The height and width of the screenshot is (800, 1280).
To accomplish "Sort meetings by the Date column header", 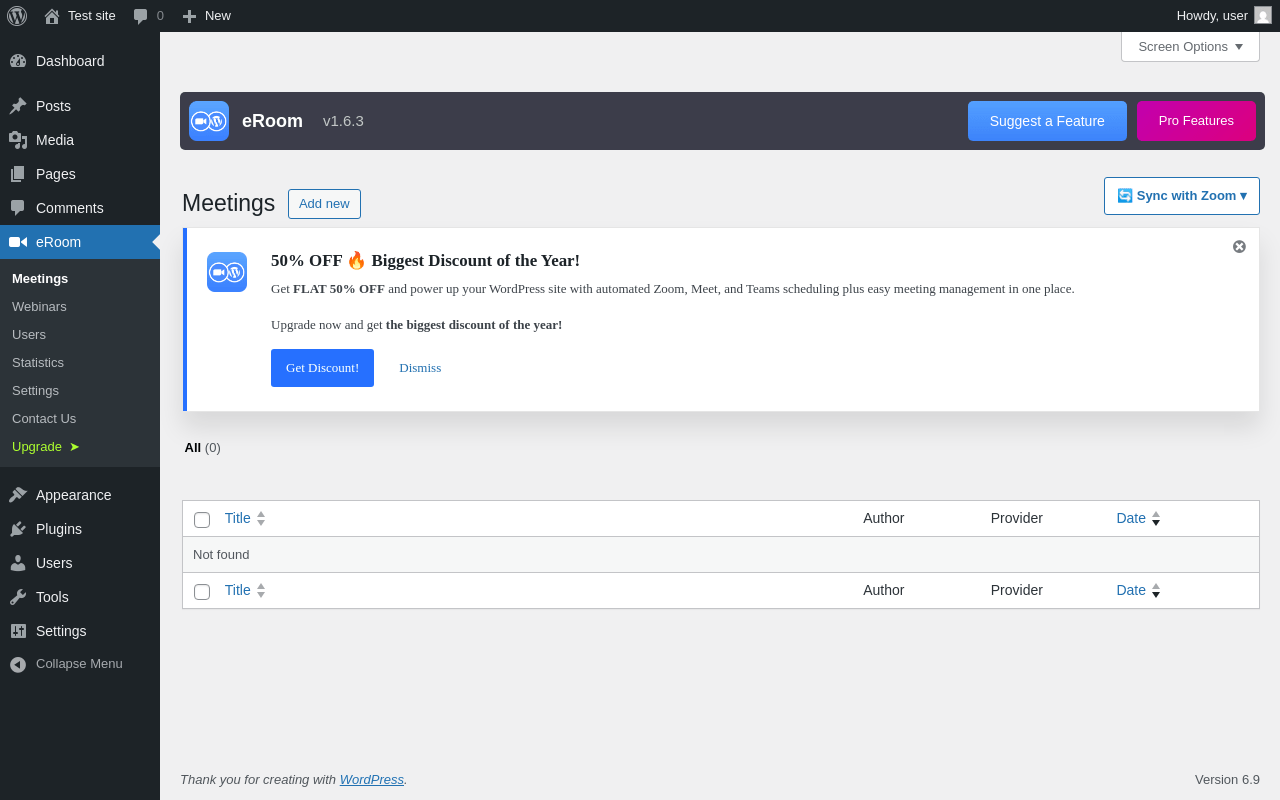I will tap(1131, 518).
